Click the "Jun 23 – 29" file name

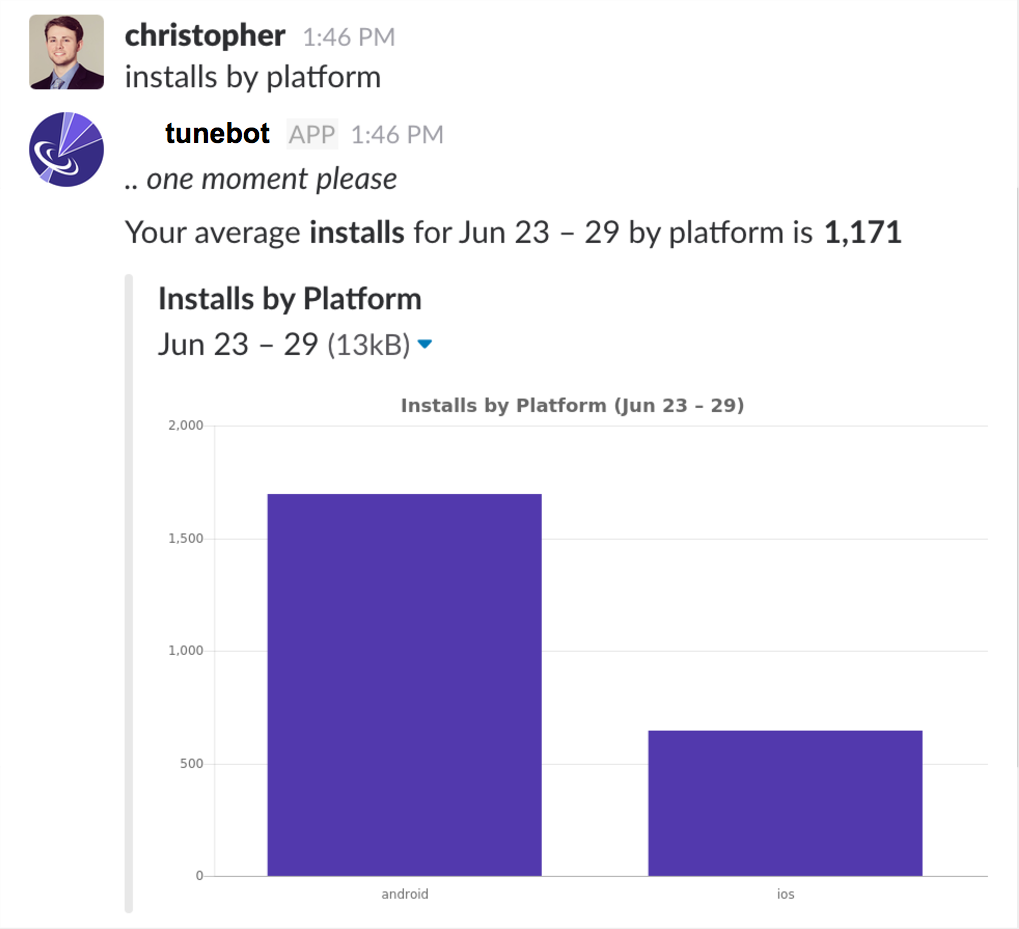237,344
